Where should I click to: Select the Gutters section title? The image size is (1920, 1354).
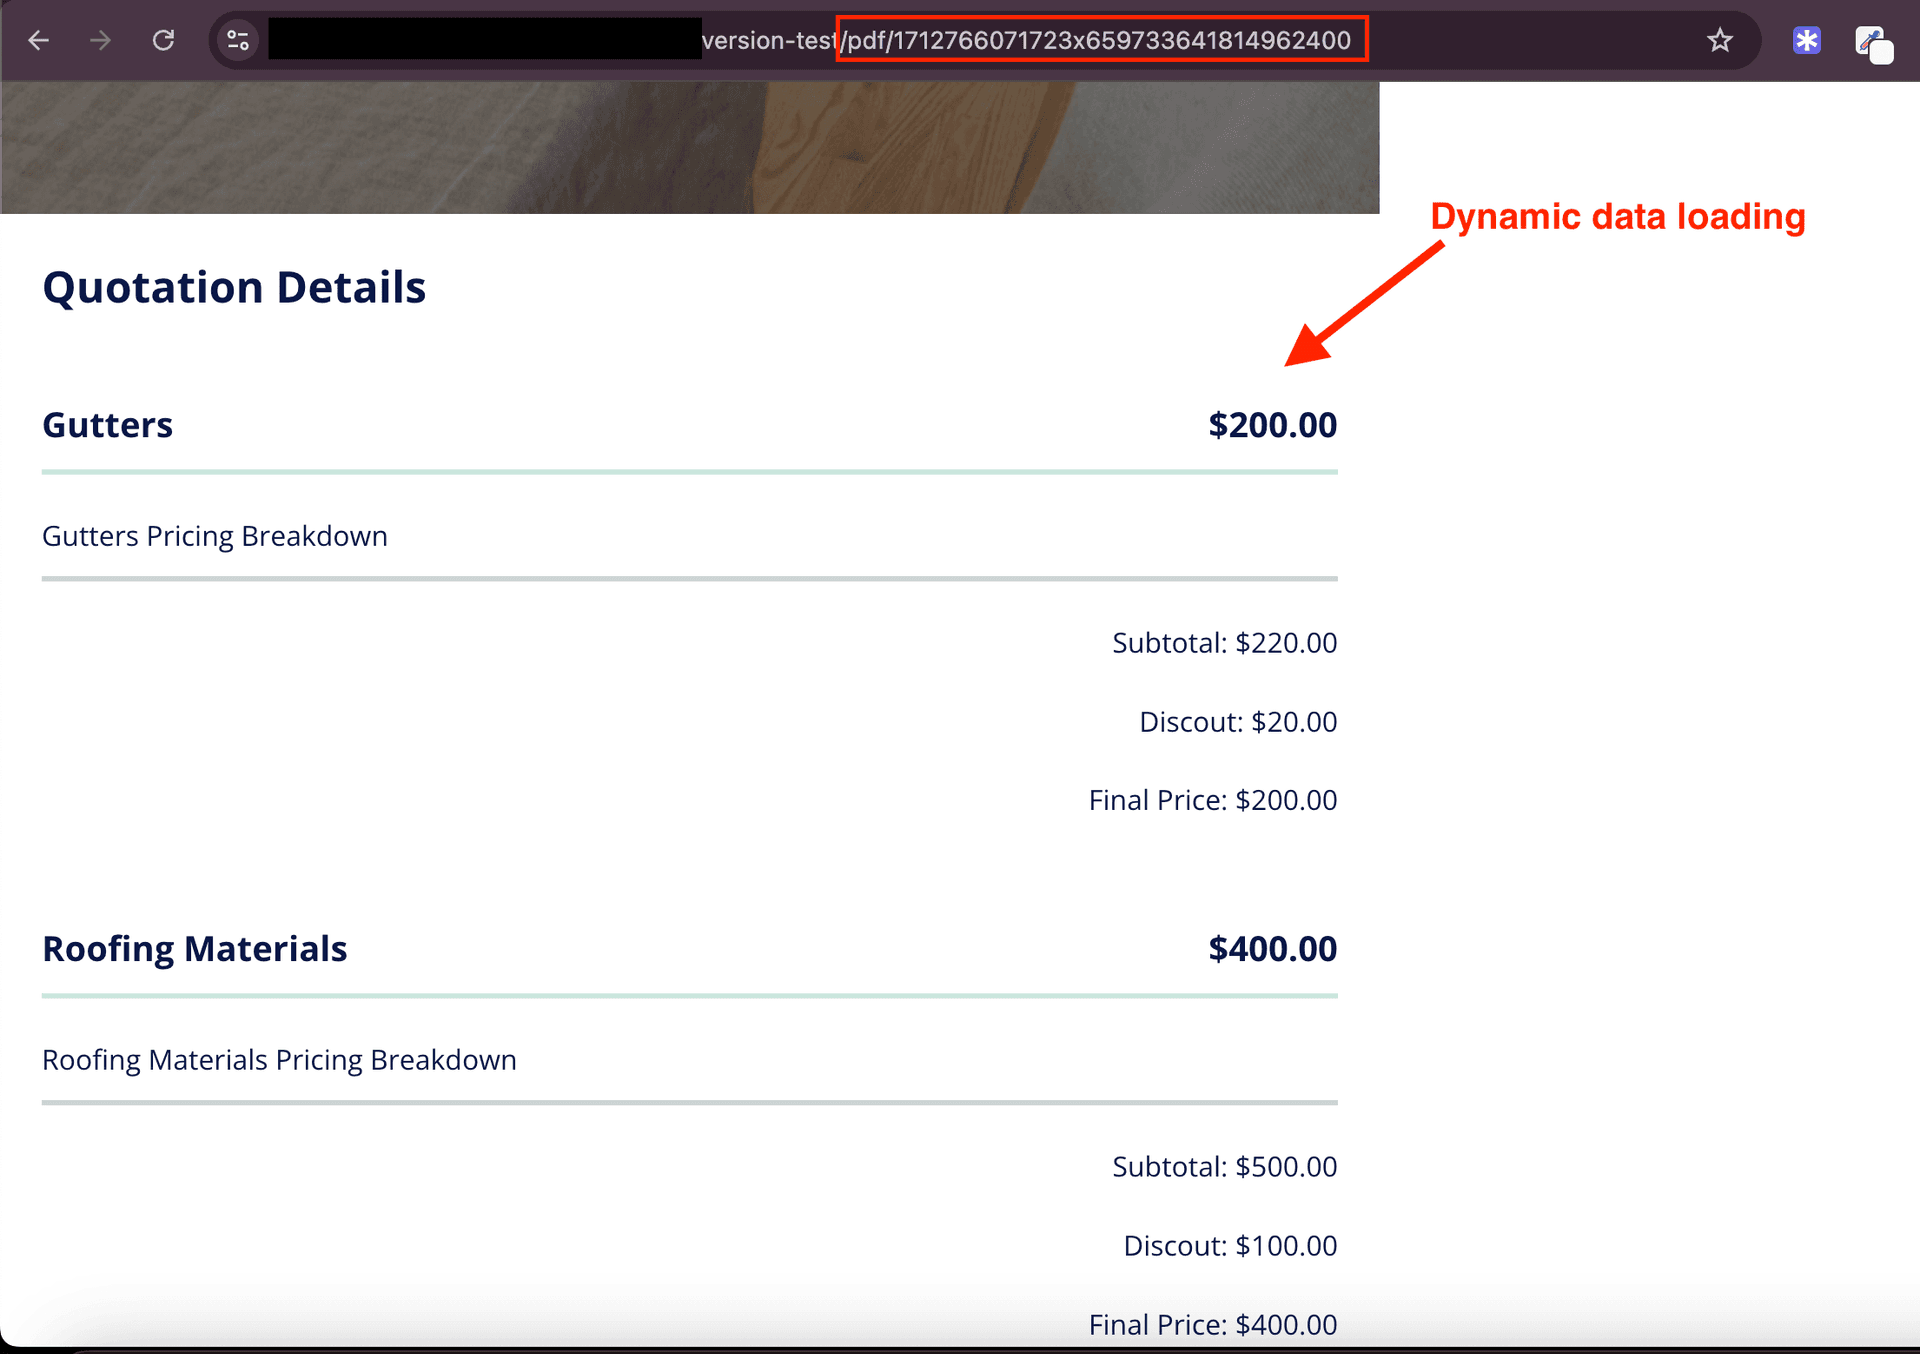tap(108, 425)
